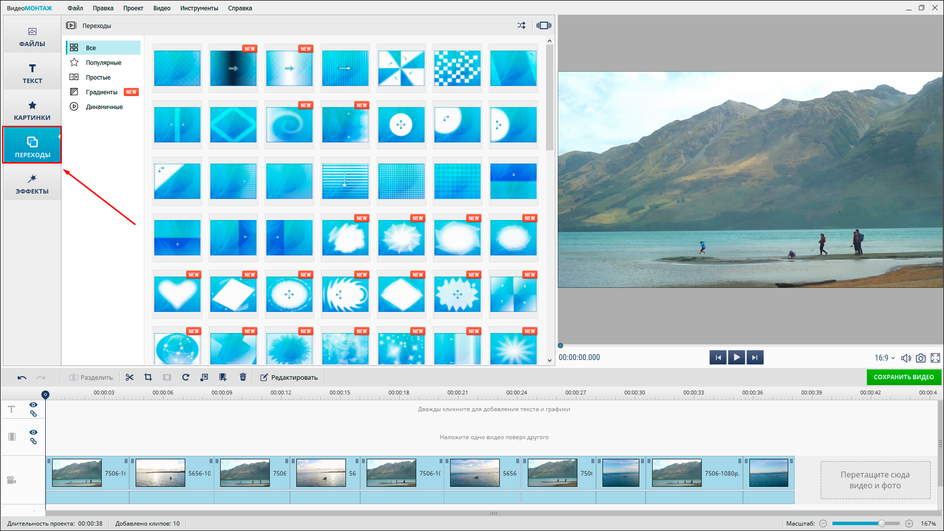Open the Инструменты menu
The image size is (944, 531).
point(199,8)
